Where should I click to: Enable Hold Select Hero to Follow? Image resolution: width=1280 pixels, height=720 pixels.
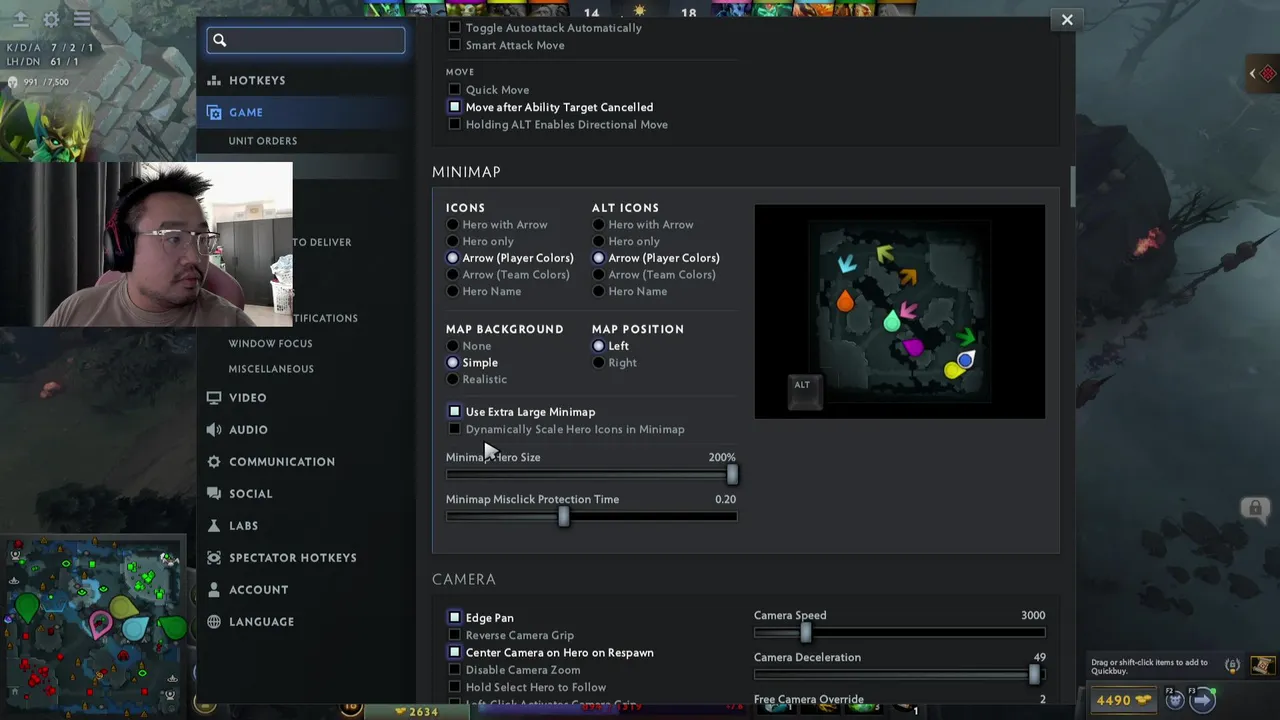tap(455, 687)
